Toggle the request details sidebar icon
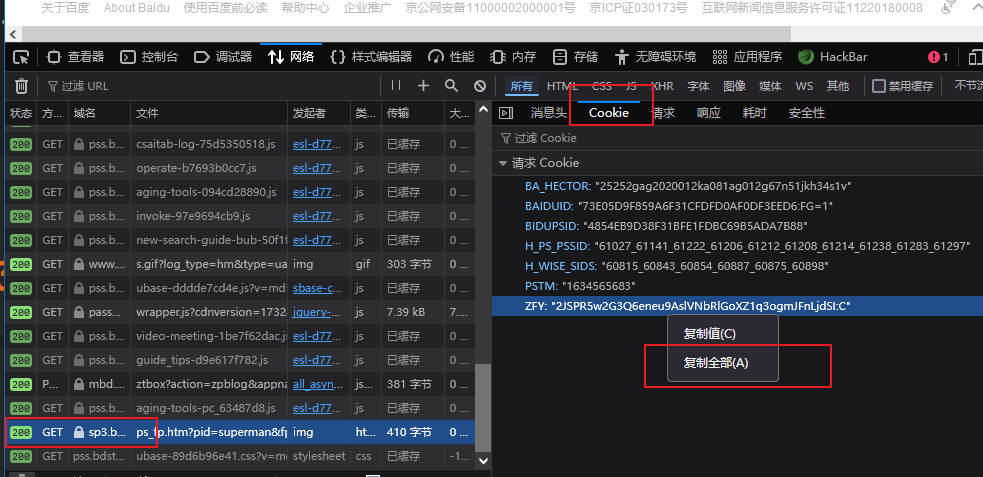Screen dimensions: 983x477 [506, 113]
